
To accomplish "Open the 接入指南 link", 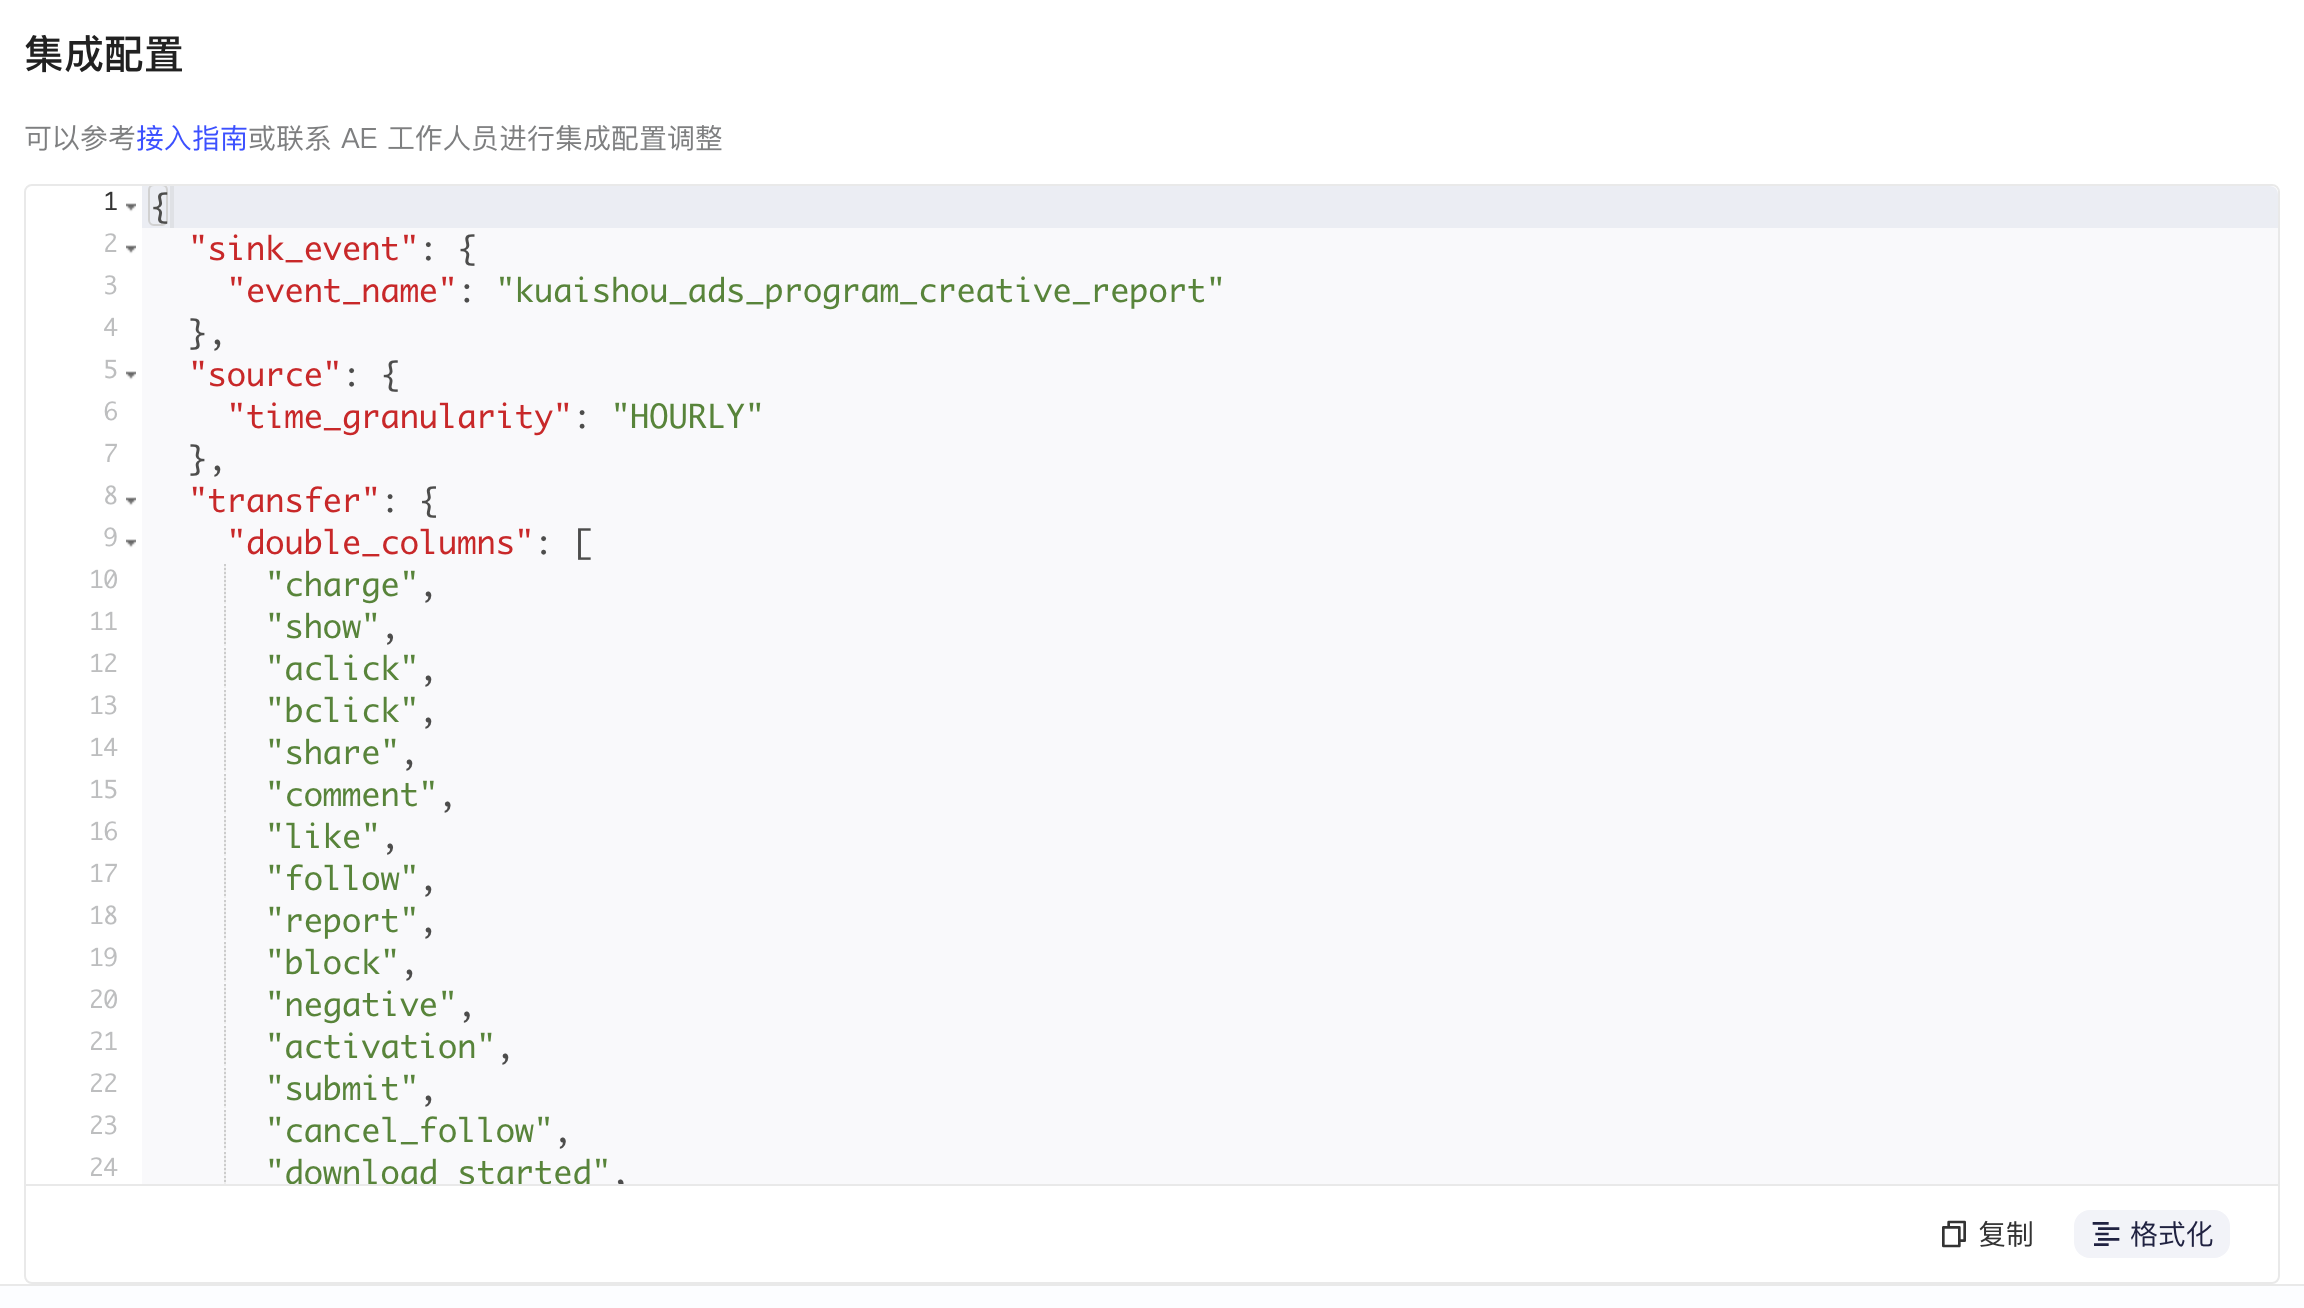I will [x=192, y=138].
